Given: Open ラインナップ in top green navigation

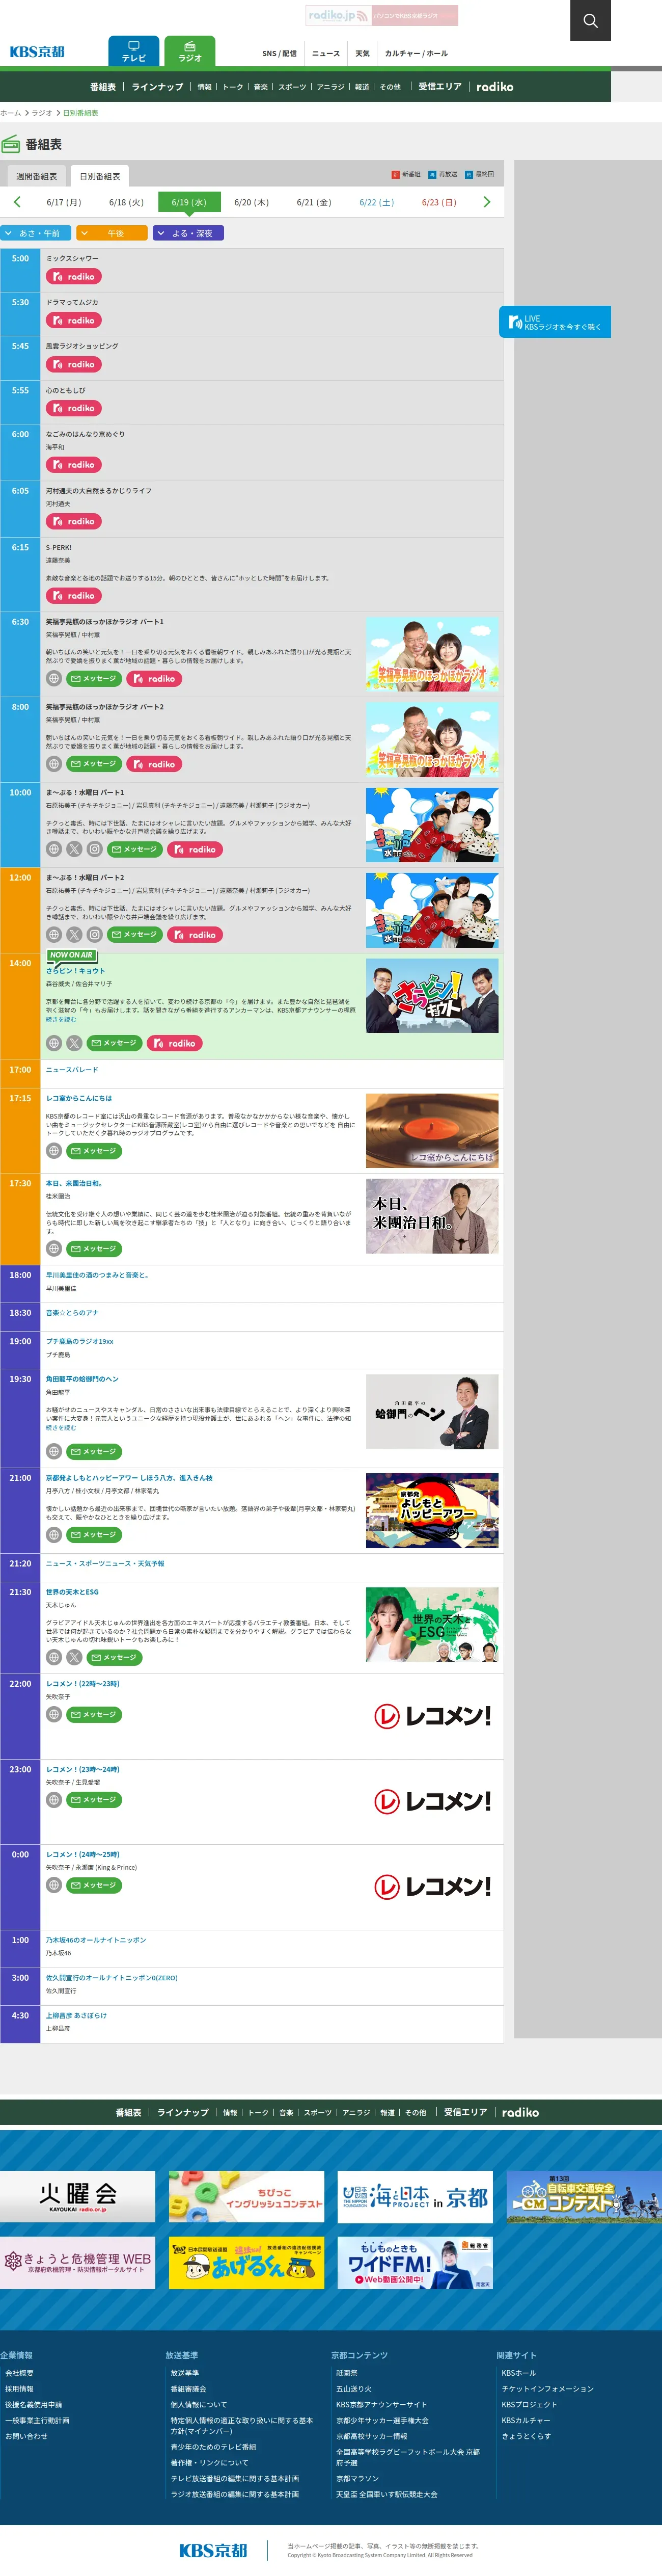Looking at the screenshot, I should (x=158, y=87).
